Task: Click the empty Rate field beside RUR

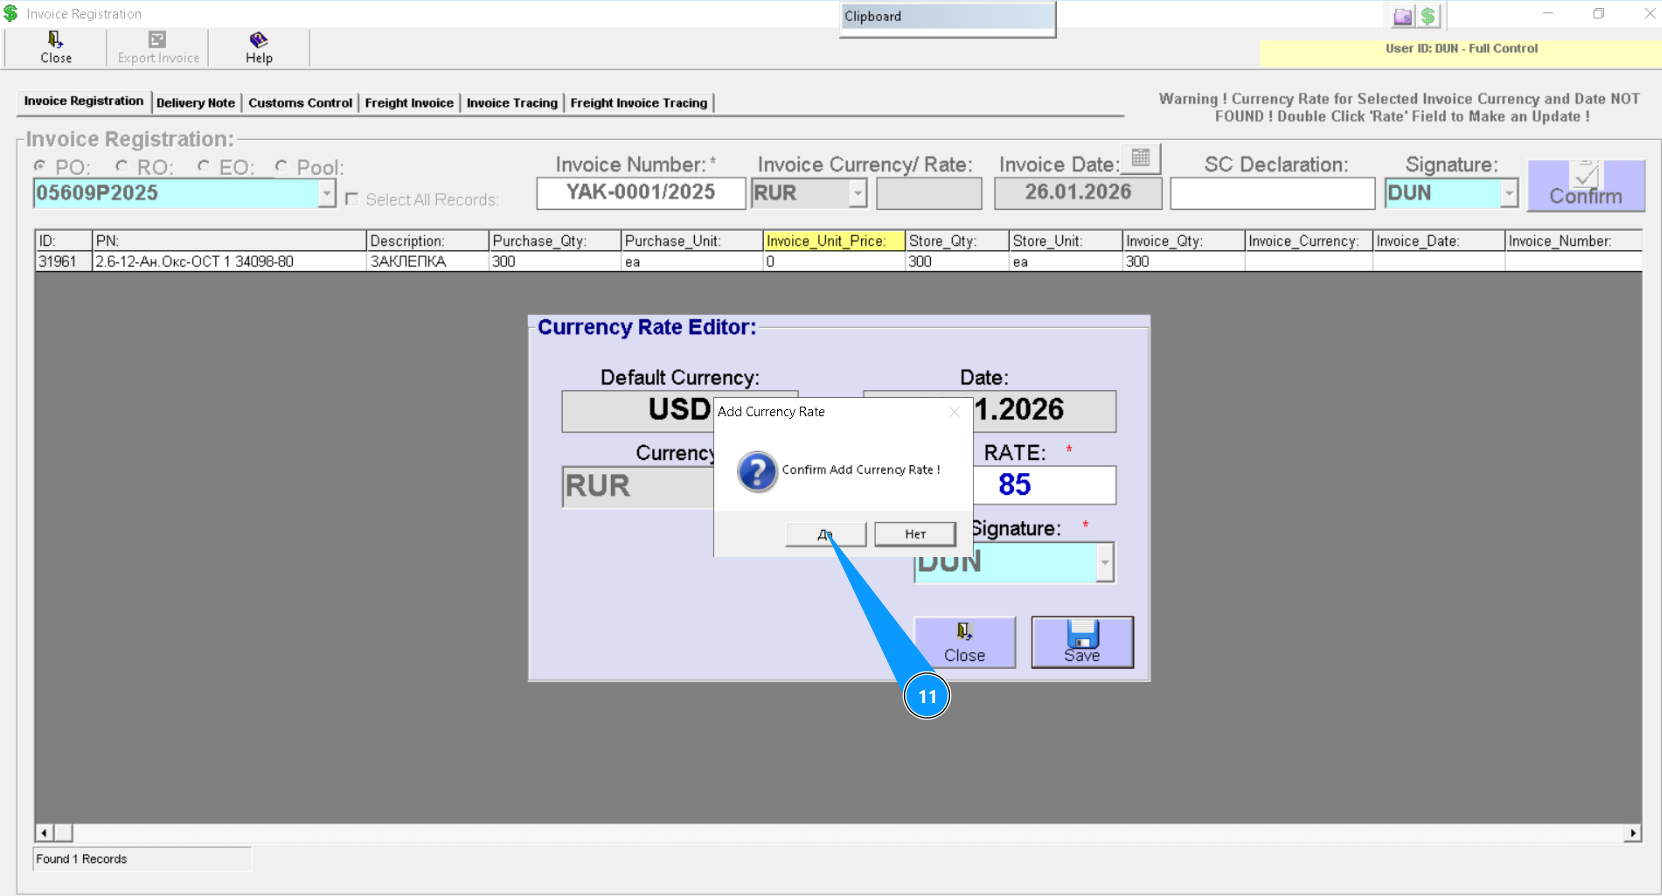Action: [x=929, y=193]
